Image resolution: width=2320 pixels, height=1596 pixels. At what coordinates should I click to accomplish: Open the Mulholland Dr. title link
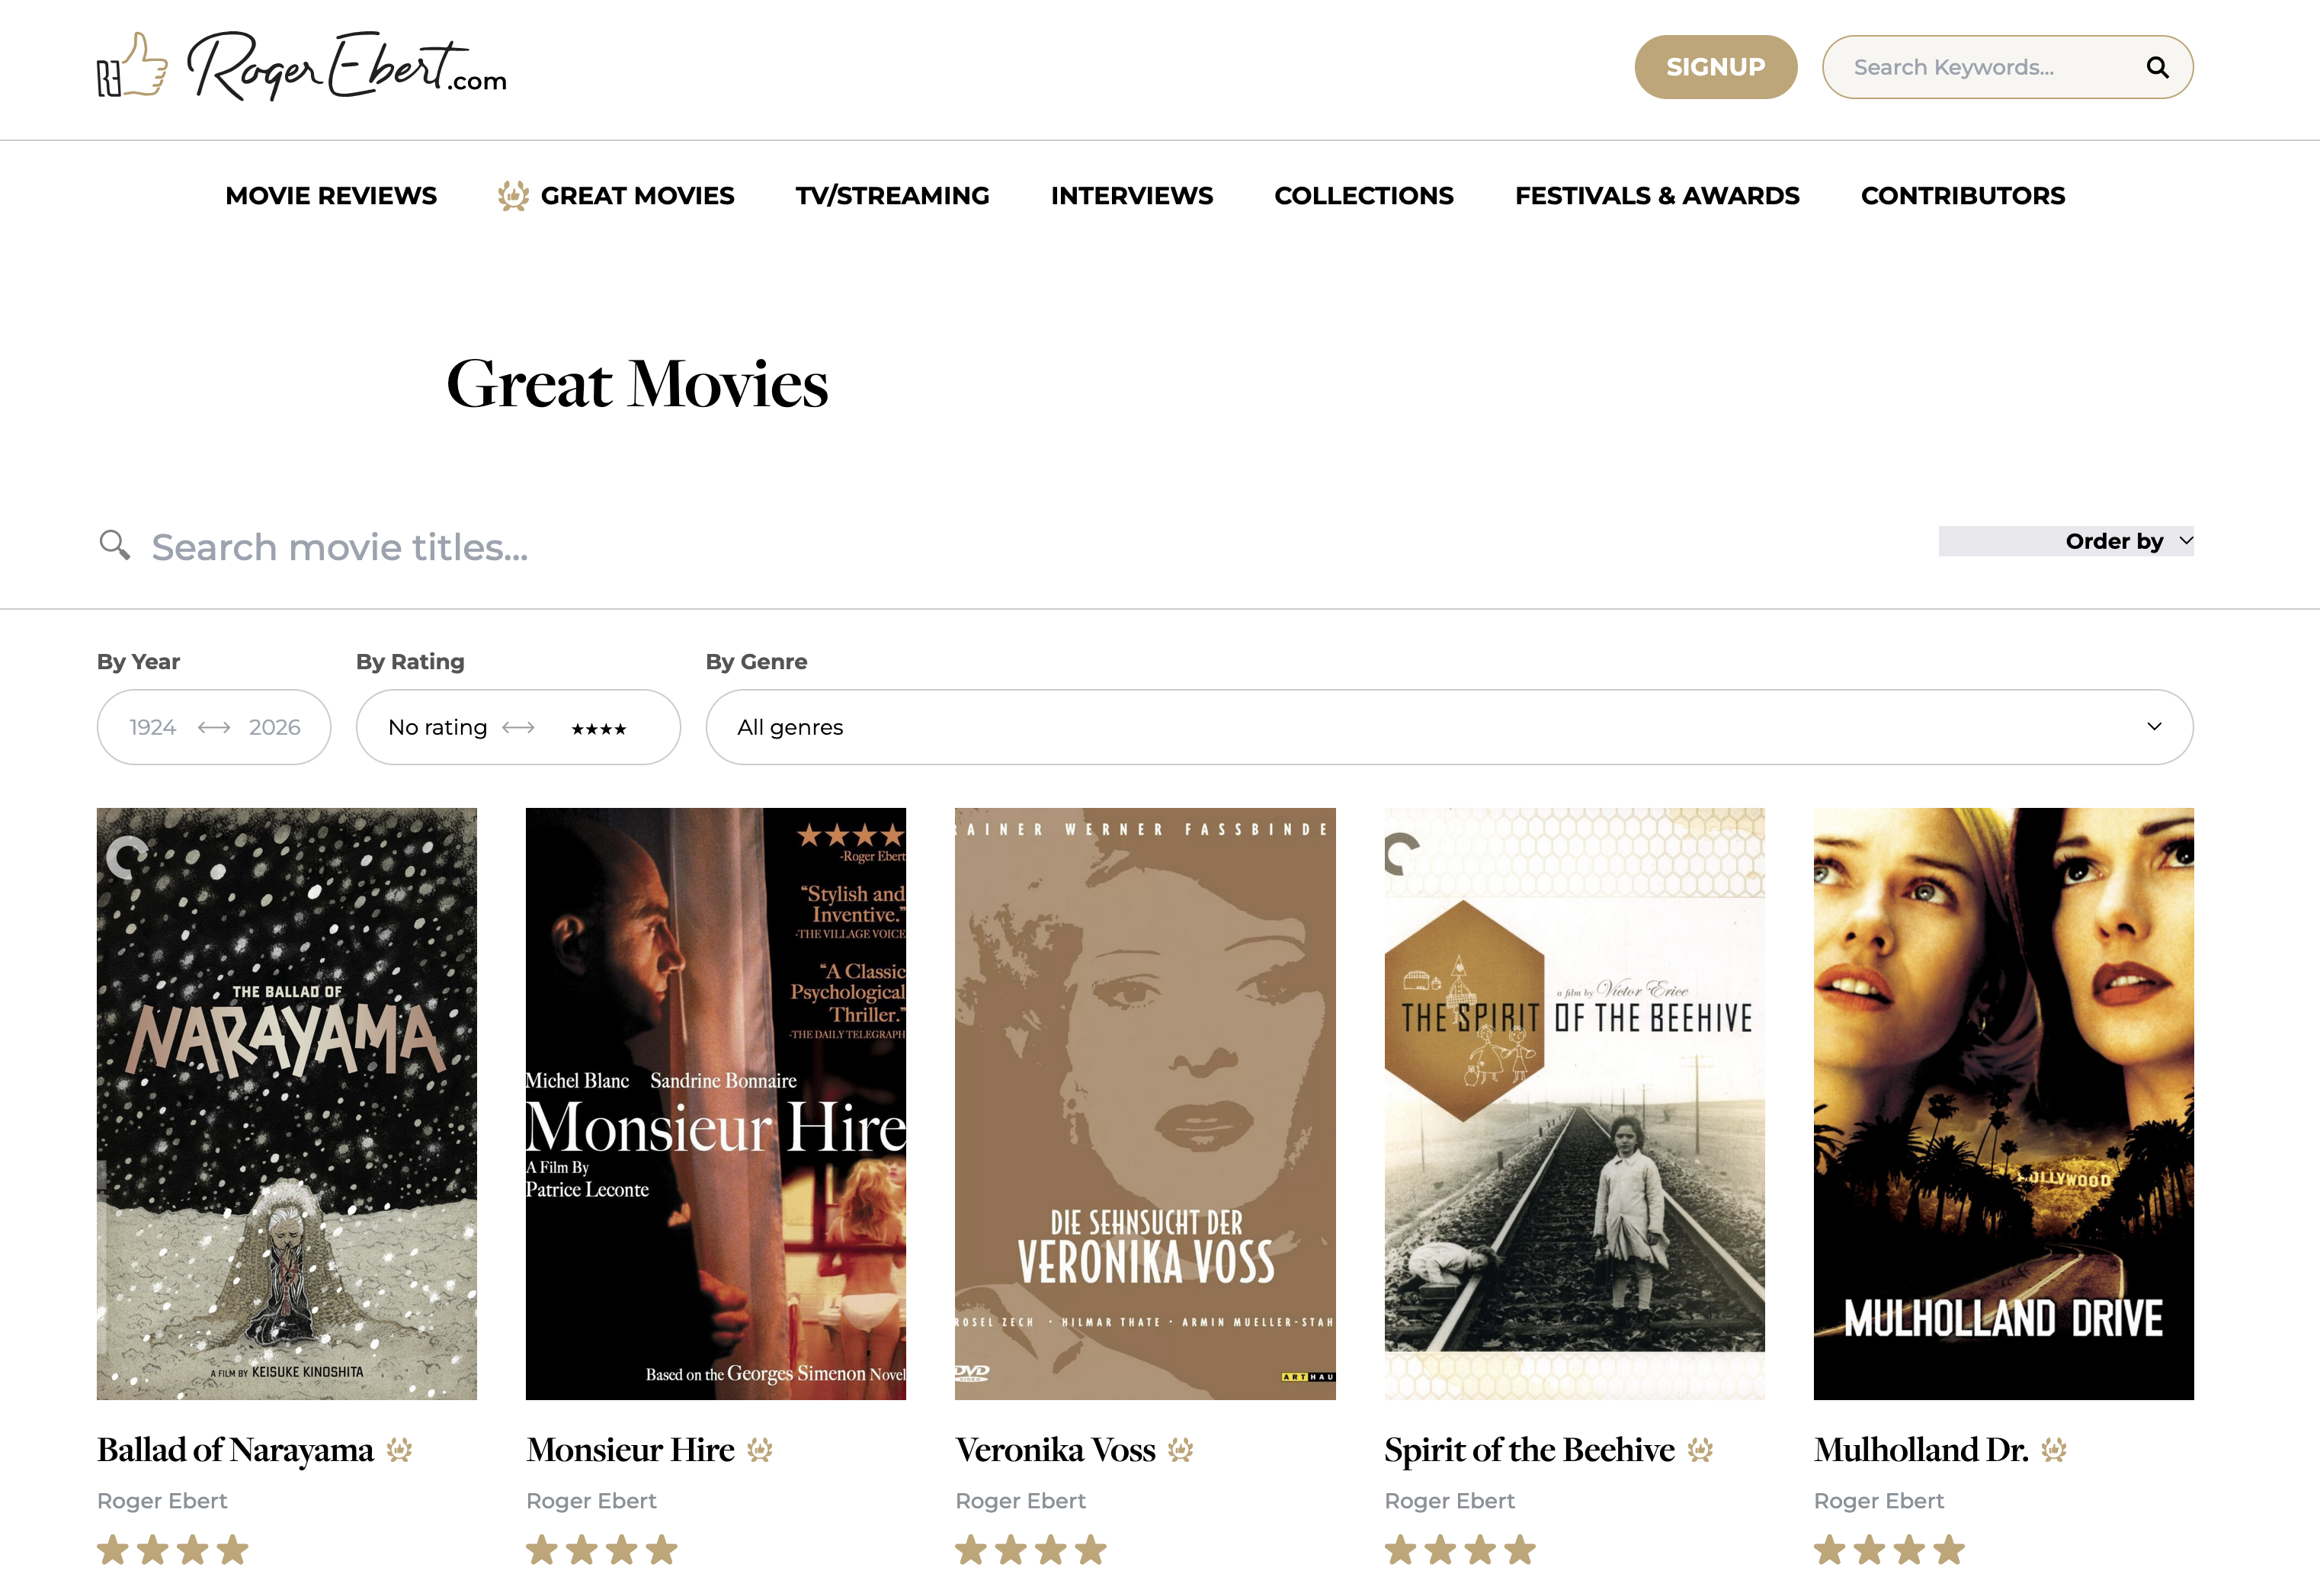1920,1450
